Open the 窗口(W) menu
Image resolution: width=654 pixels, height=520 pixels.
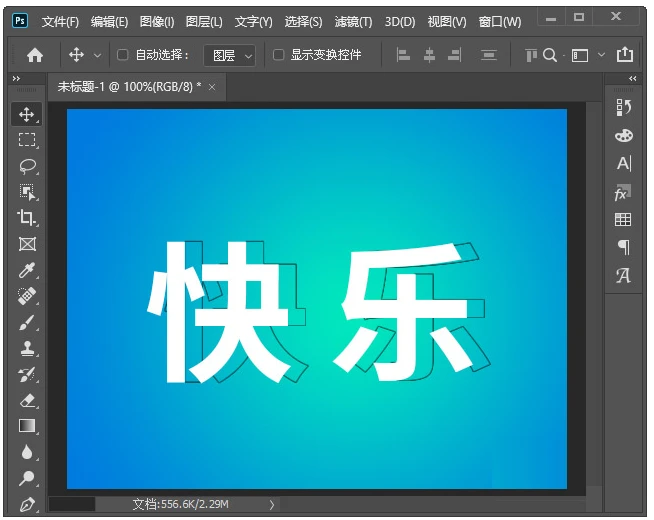coord(500,22)
